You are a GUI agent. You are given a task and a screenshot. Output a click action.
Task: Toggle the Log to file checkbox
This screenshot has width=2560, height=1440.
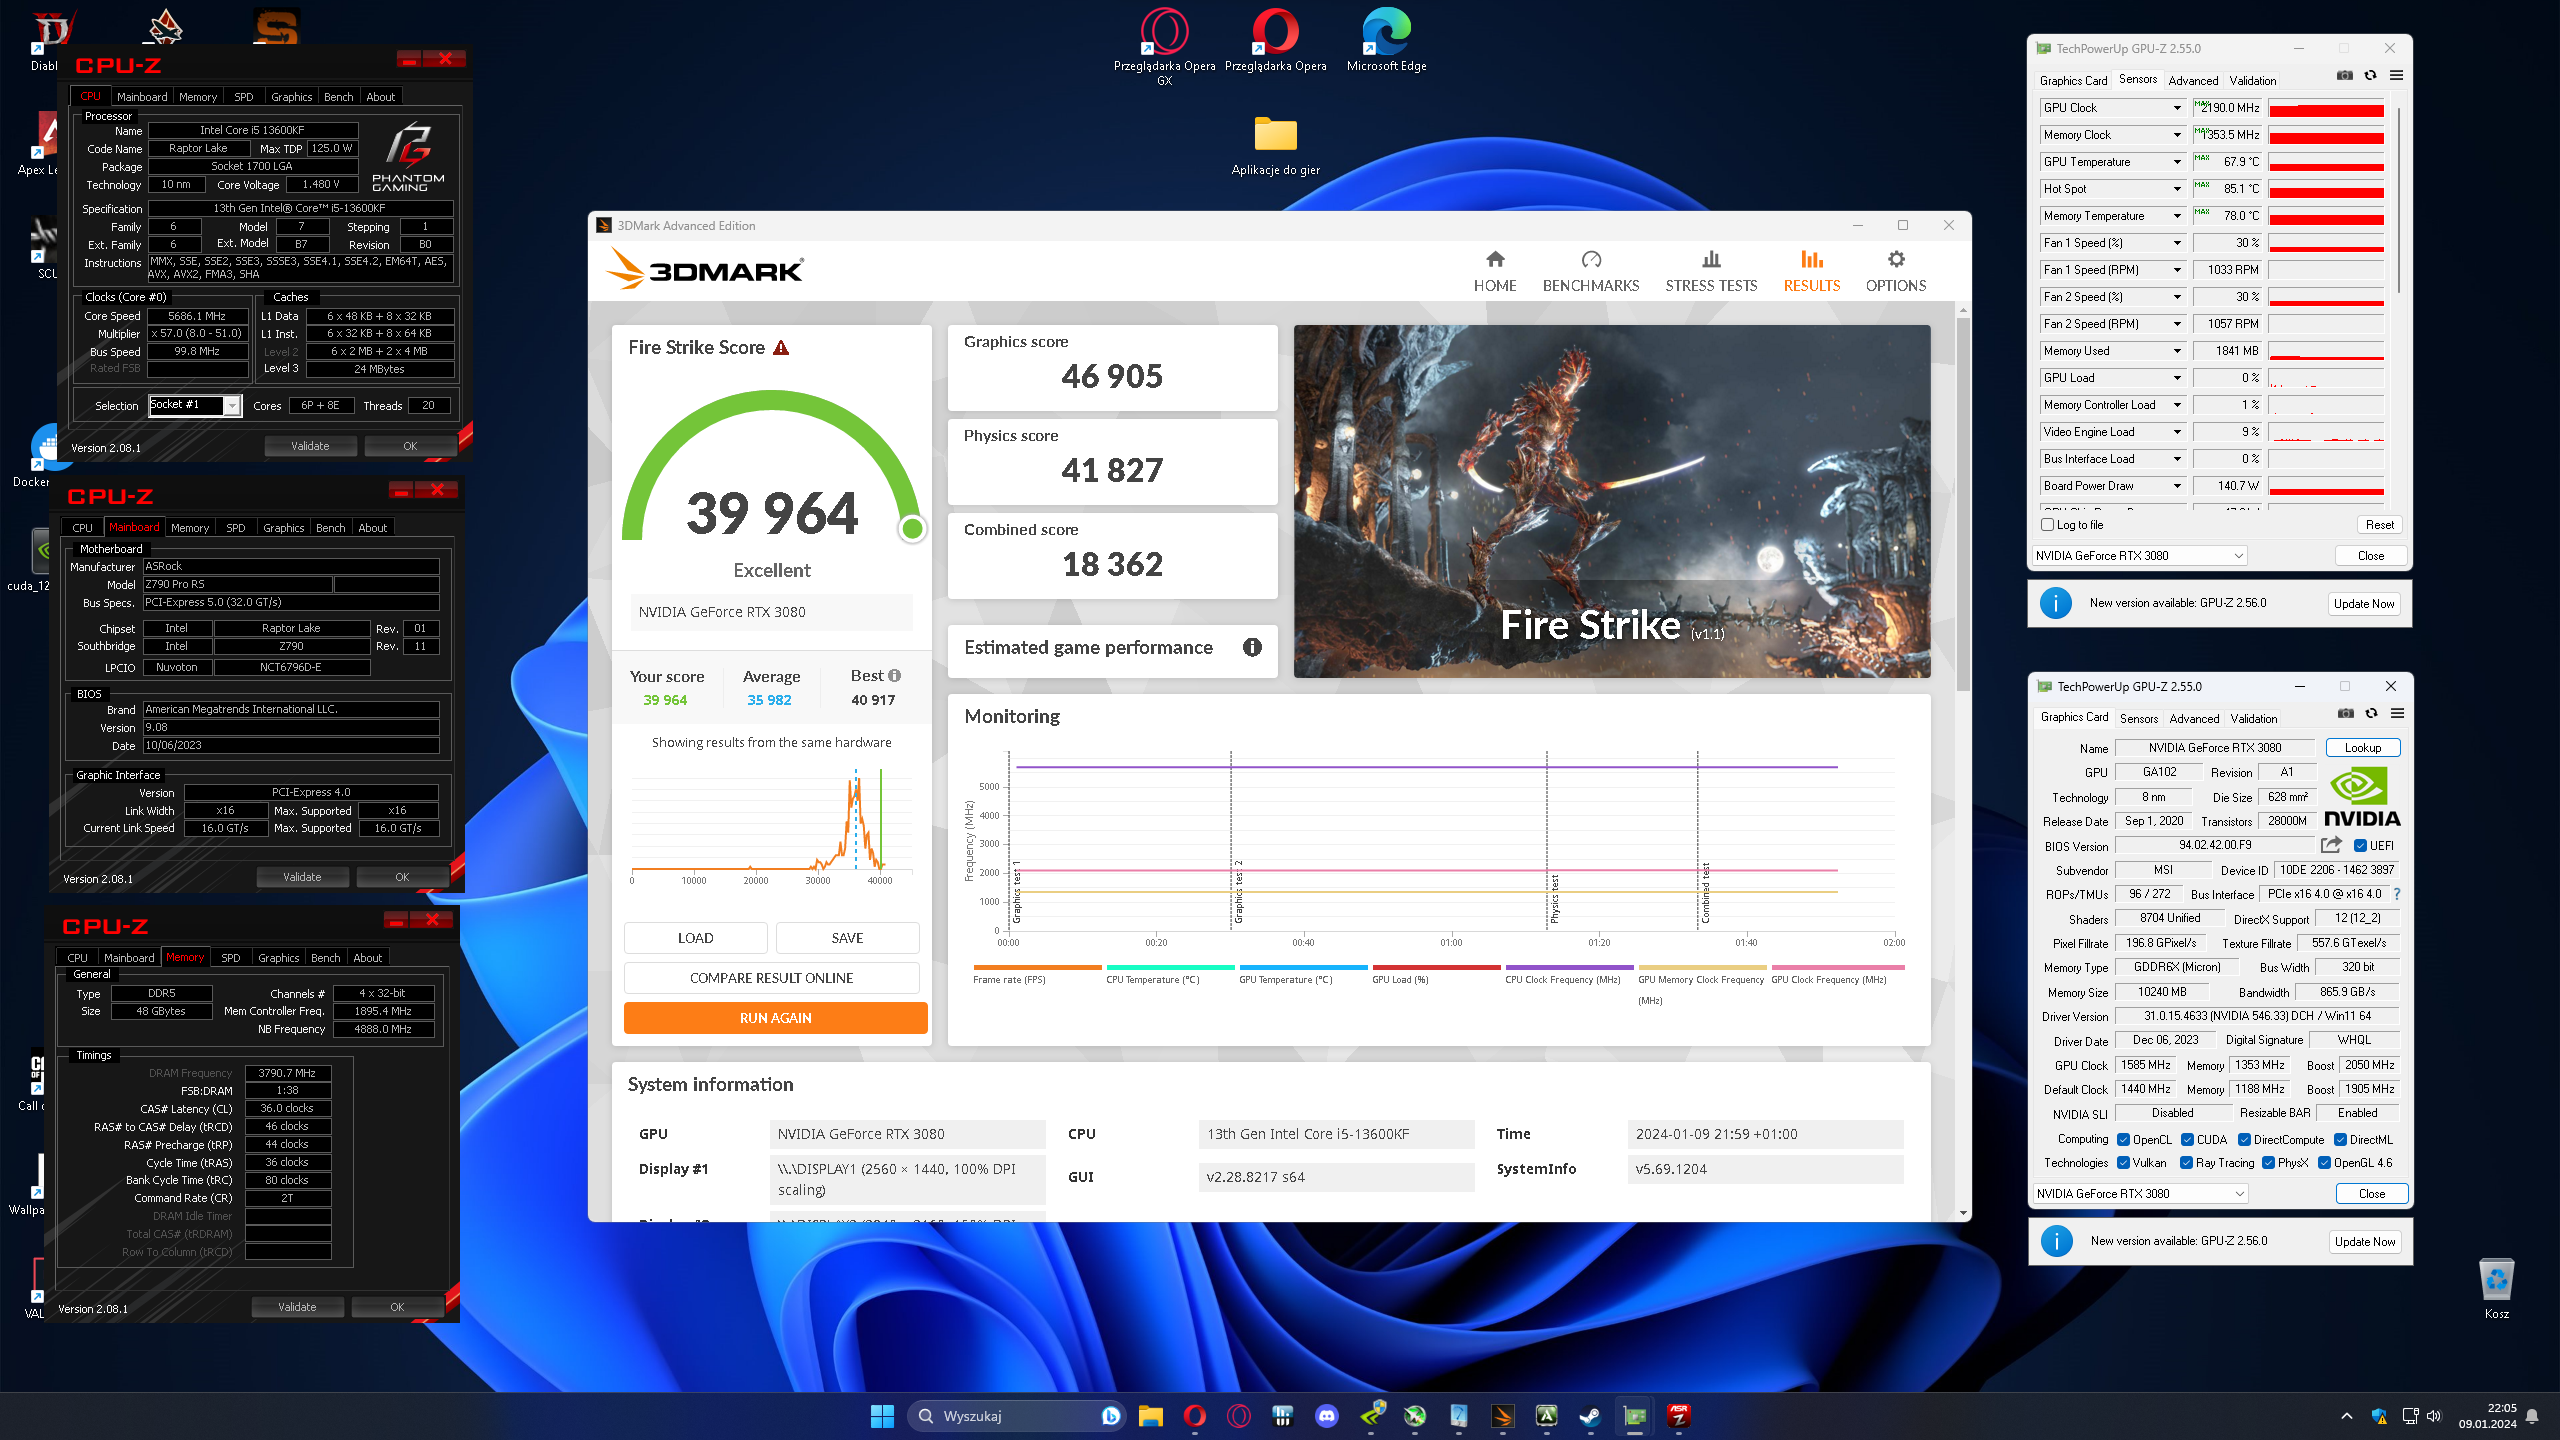click(2047, 525)
